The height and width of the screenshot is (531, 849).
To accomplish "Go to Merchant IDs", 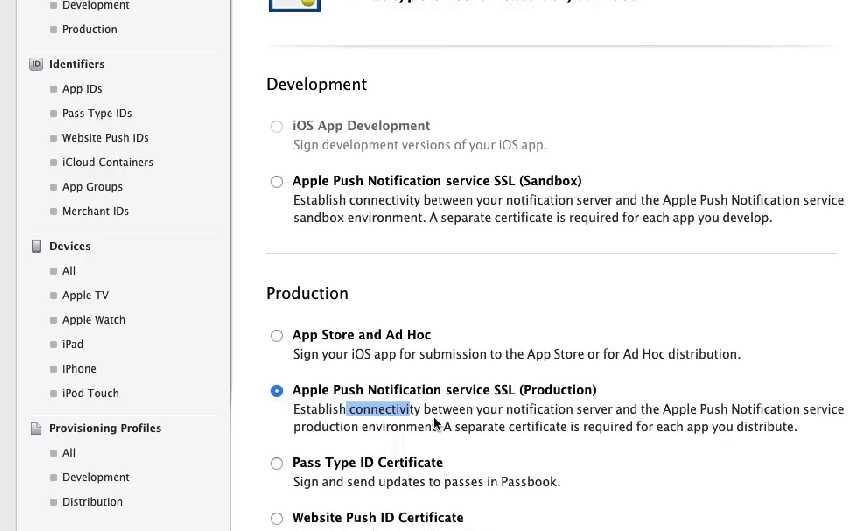I will pos(95,211).
